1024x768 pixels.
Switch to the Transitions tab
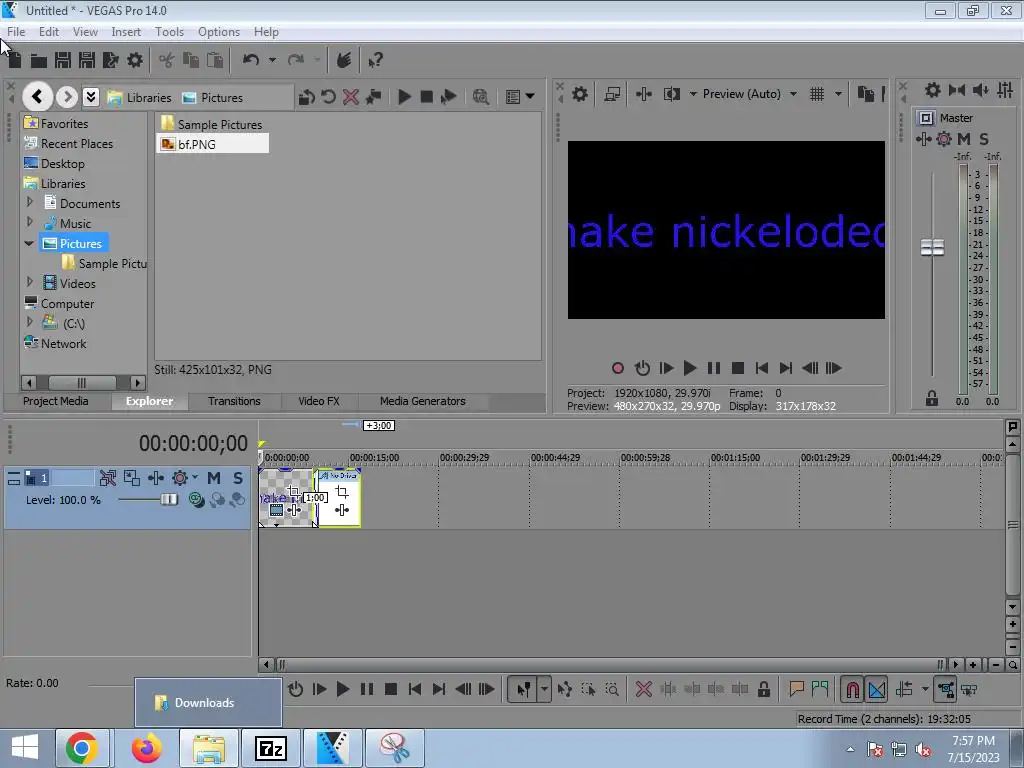pyautogui.click(x=234, y=401)
